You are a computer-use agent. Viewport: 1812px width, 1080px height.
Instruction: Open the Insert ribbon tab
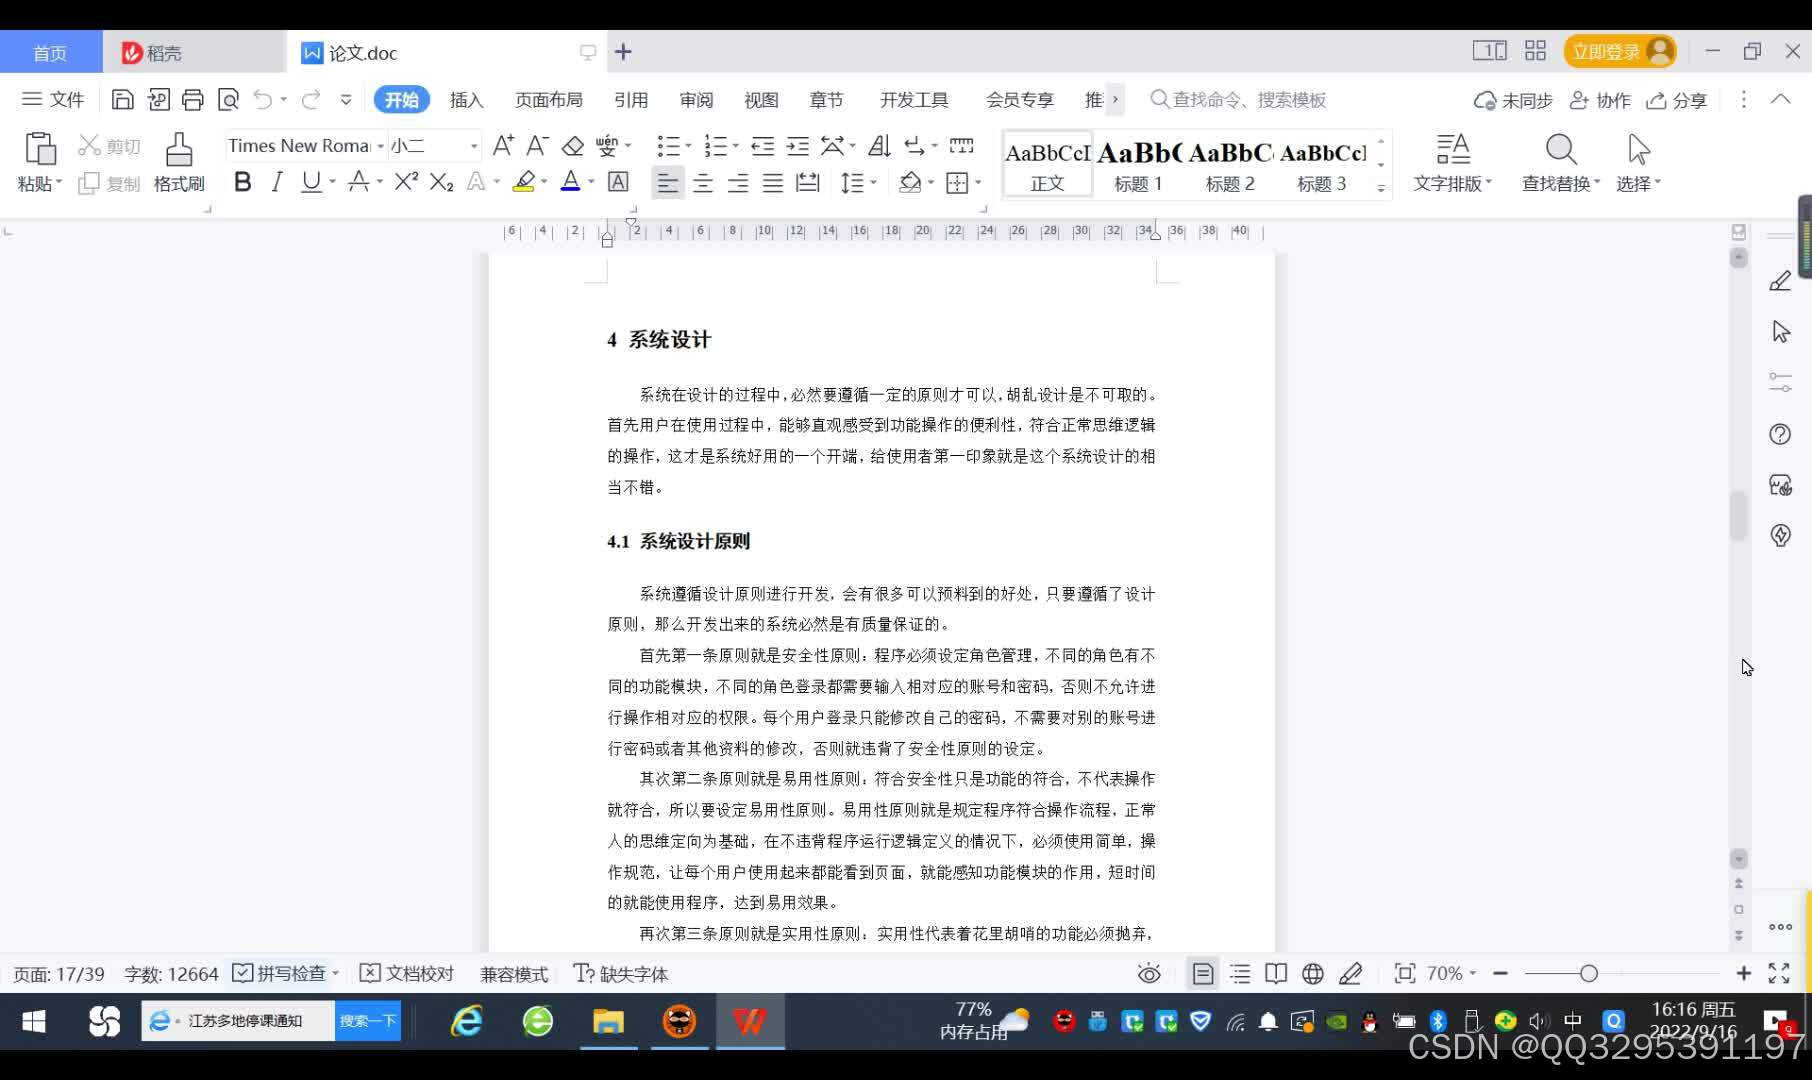click(466, 99)
